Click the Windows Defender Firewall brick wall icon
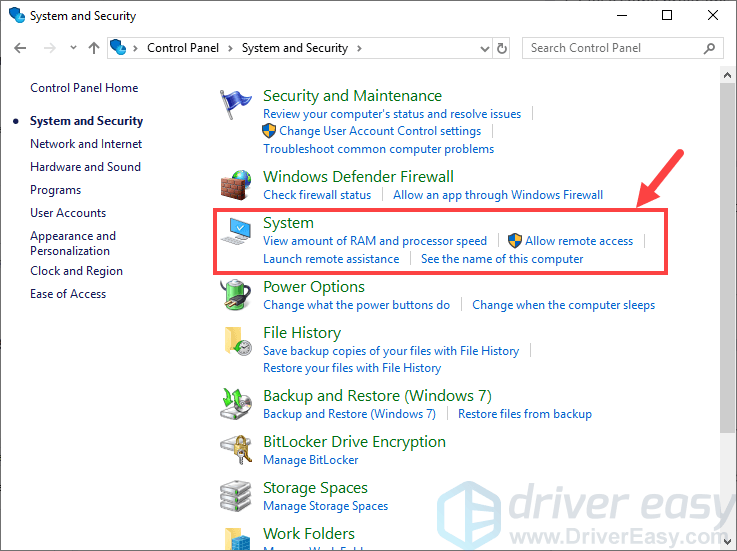This screenshot has width=737, height=551. [x=236, y=185]
